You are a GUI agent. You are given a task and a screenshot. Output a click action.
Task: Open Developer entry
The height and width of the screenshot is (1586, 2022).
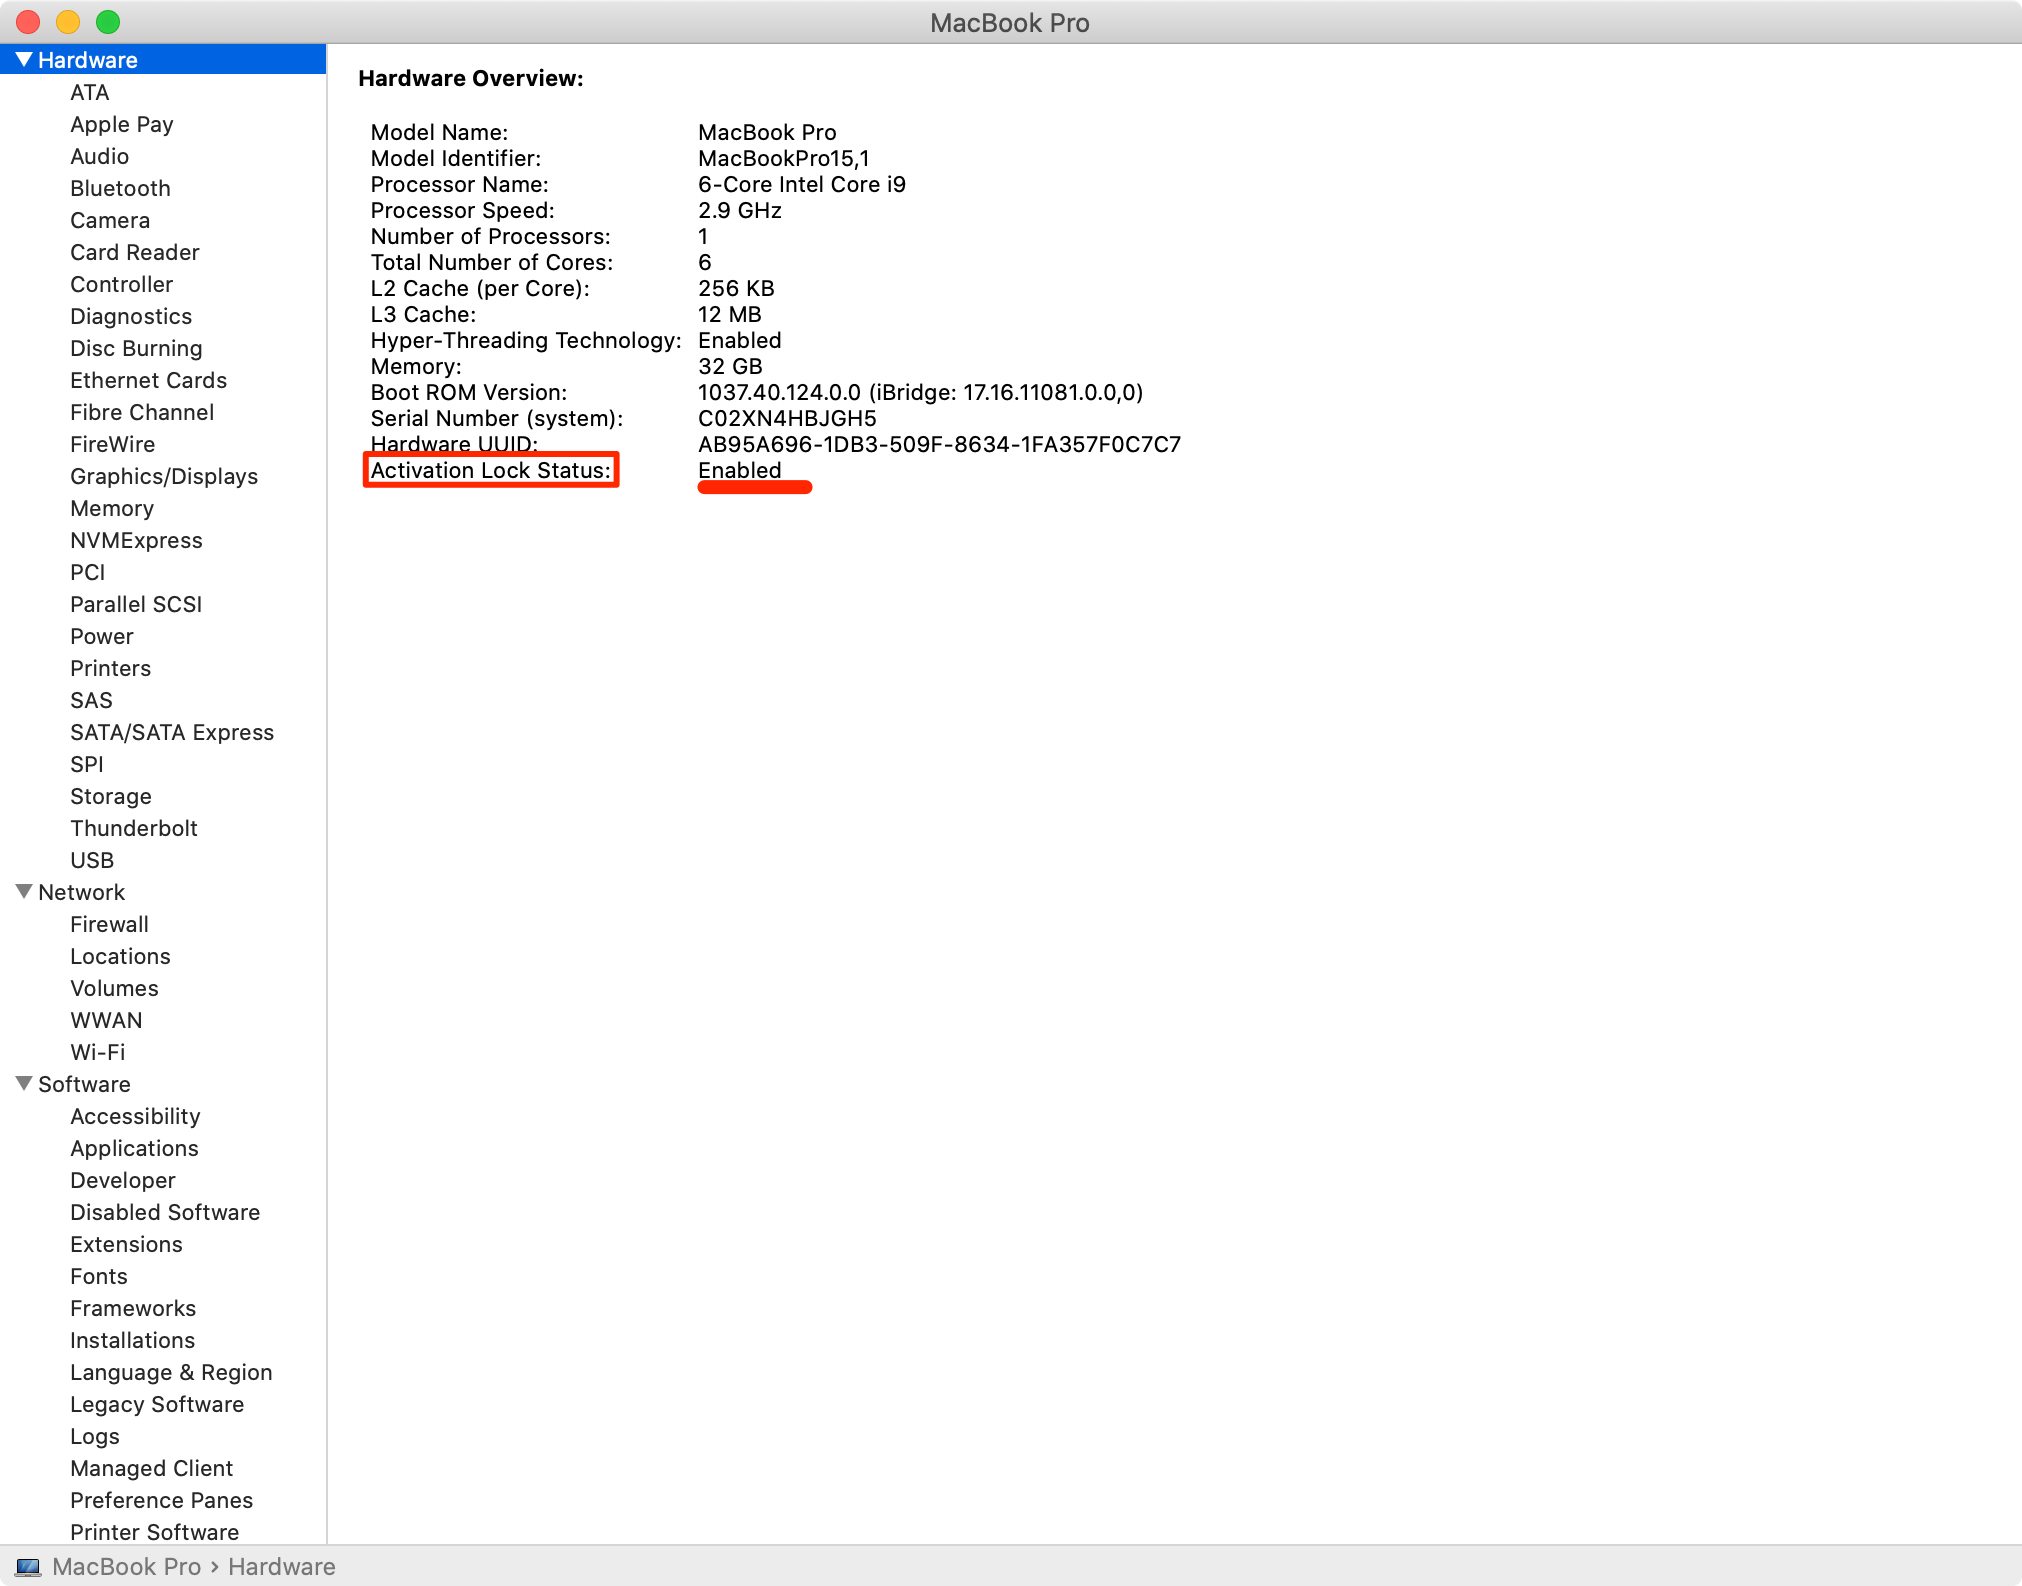pos(123,1180)
